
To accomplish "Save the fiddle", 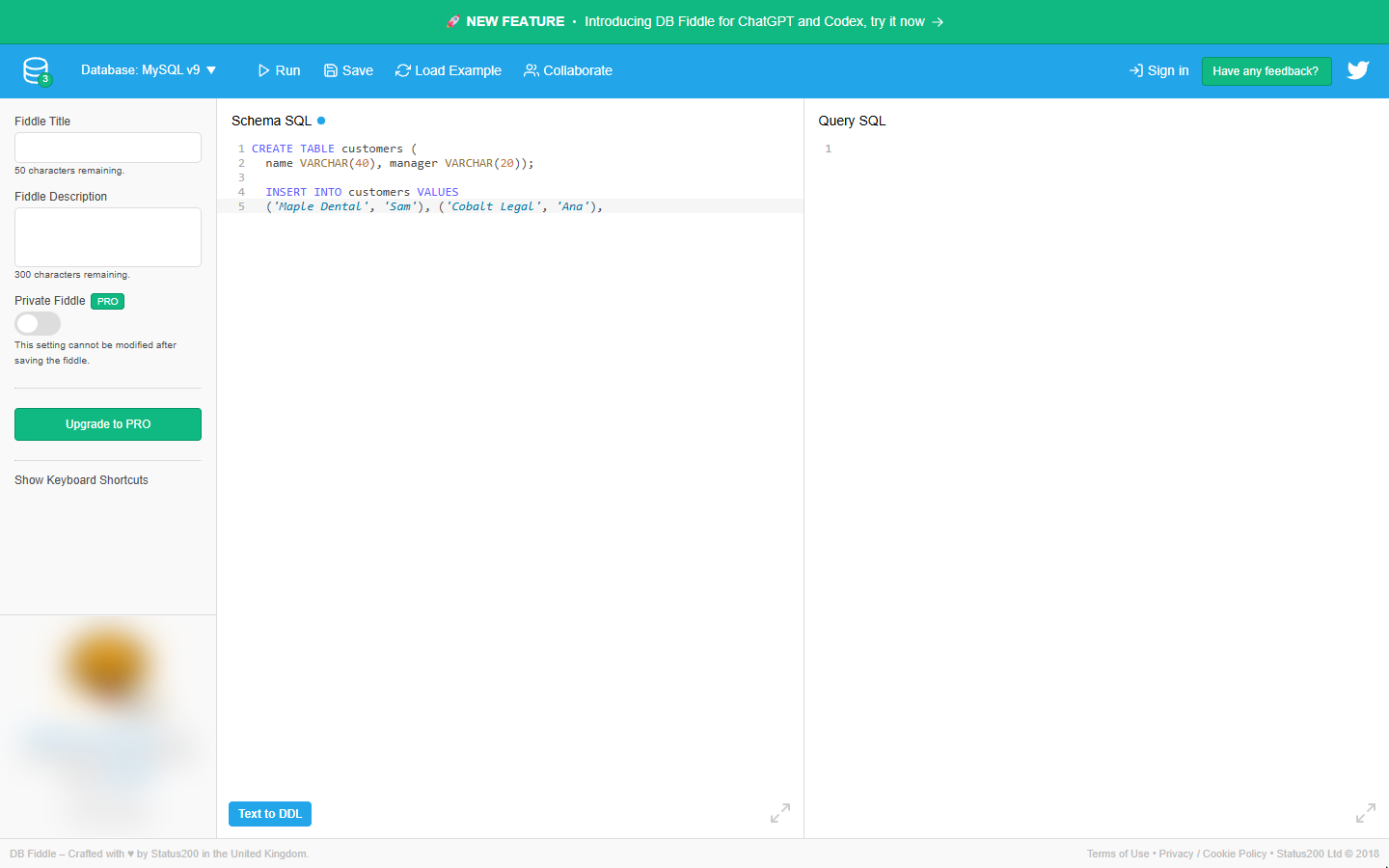I will pos(348,71).
